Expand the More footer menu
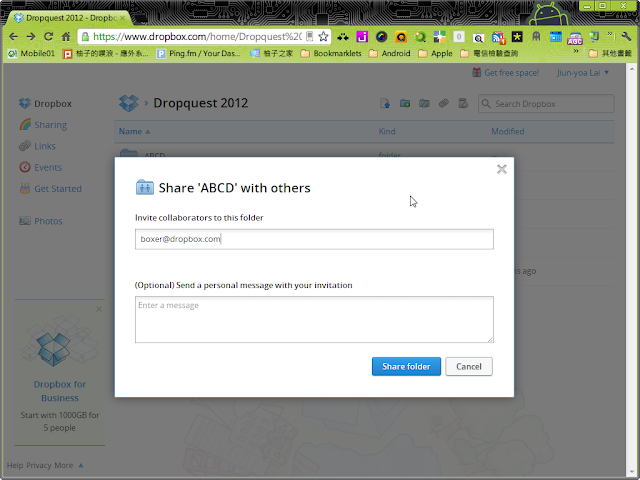 [69, 465]
